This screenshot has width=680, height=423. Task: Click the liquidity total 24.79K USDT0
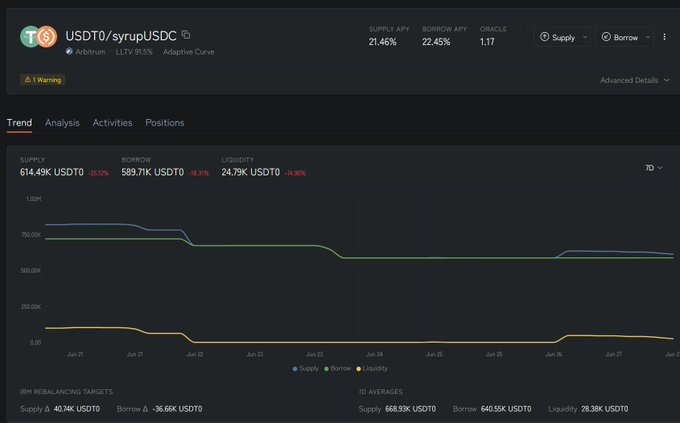tap(251, 172)
